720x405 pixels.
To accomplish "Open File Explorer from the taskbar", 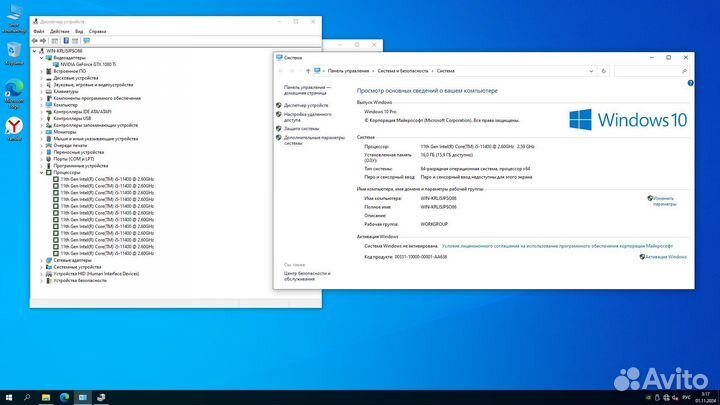I will (x=46, y=397).
